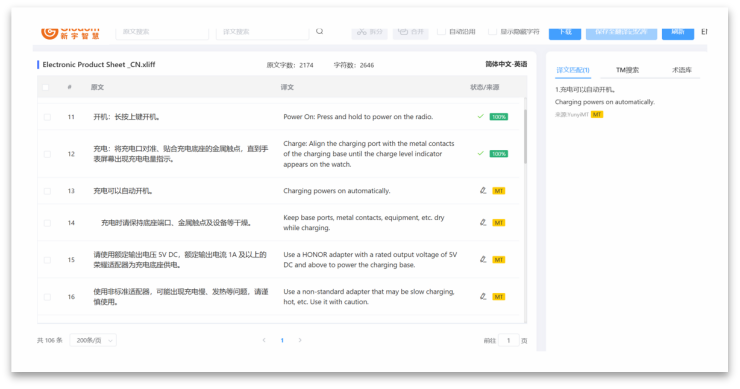Click the pencil edit icon in row 13
The image size is (740, 389).
point(483,191)
